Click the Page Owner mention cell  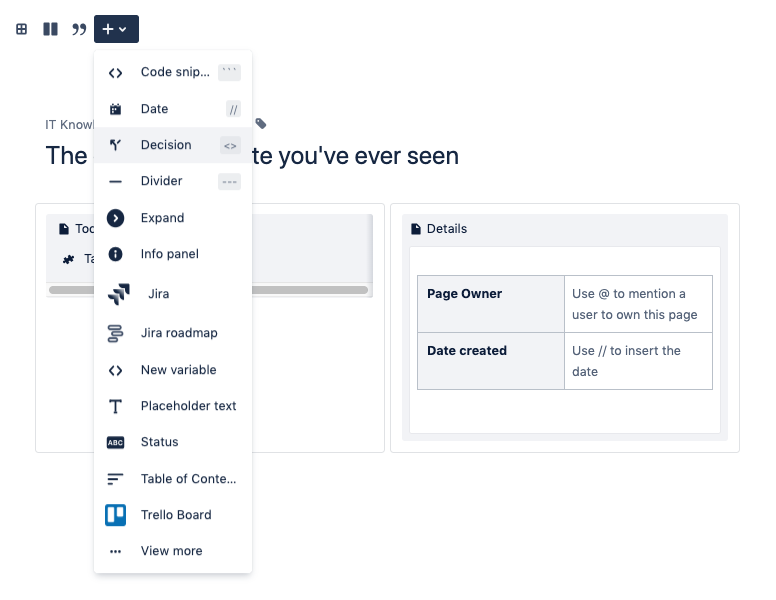(638, 304)
